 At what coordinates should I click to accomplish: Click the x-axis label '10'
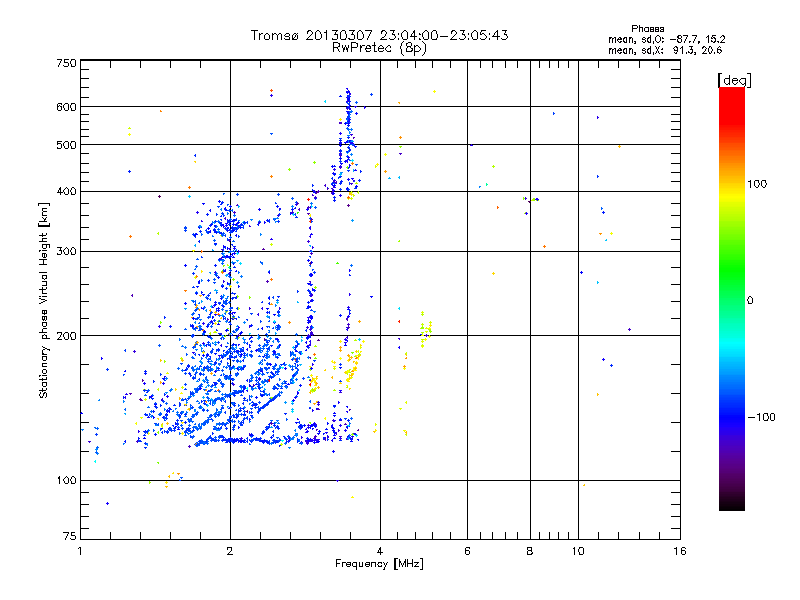tap(578, 551)
